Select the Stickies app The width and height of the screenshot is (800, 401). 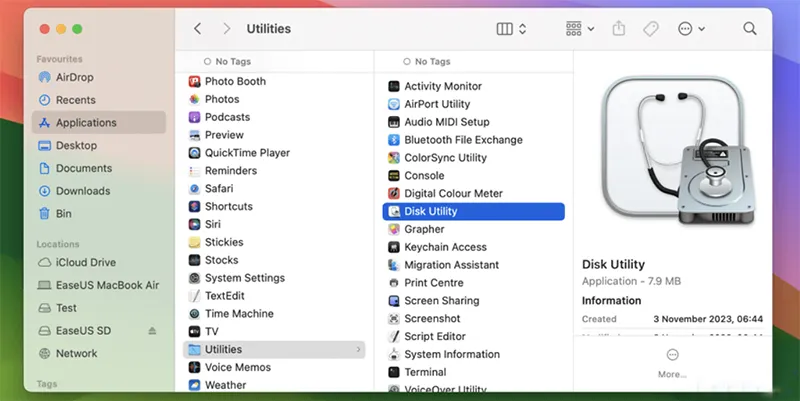pos(274,242)
